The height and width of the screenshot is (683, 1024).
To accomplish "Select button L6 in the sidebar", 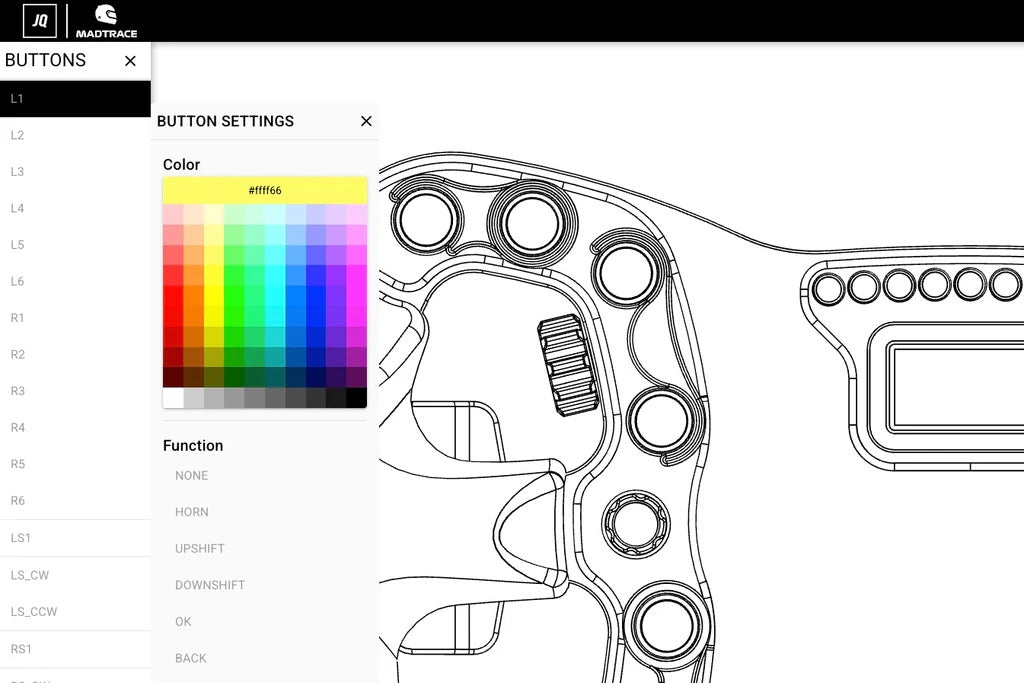I will (17, 281).
